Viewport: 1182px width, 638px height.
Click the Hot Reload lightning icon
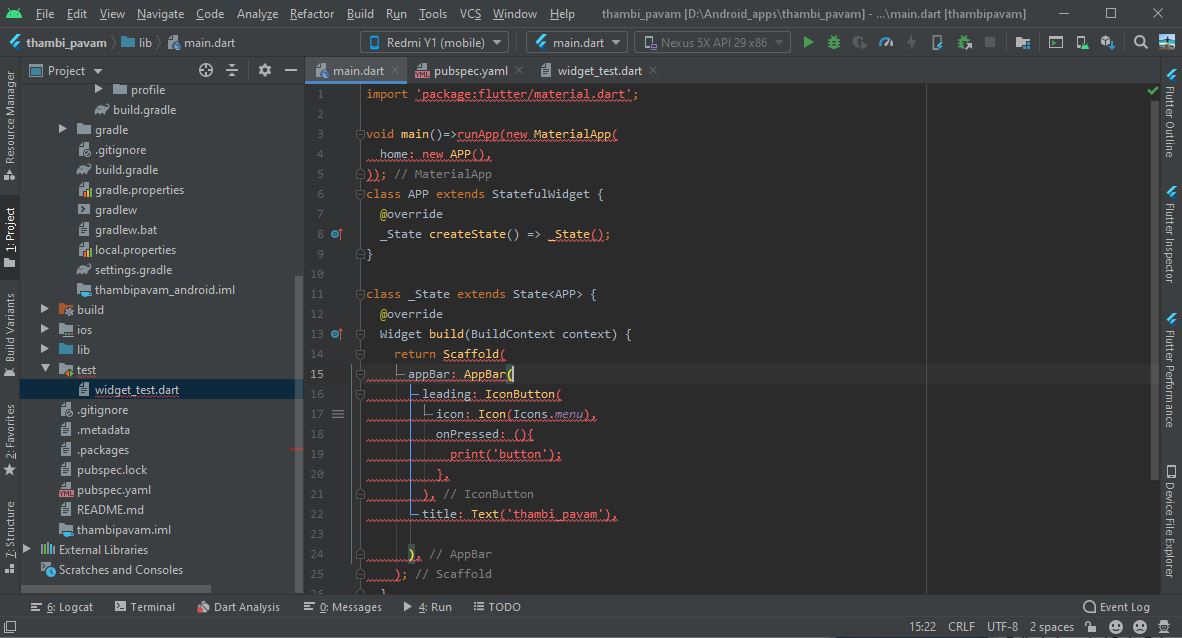(x=911, y=42)
